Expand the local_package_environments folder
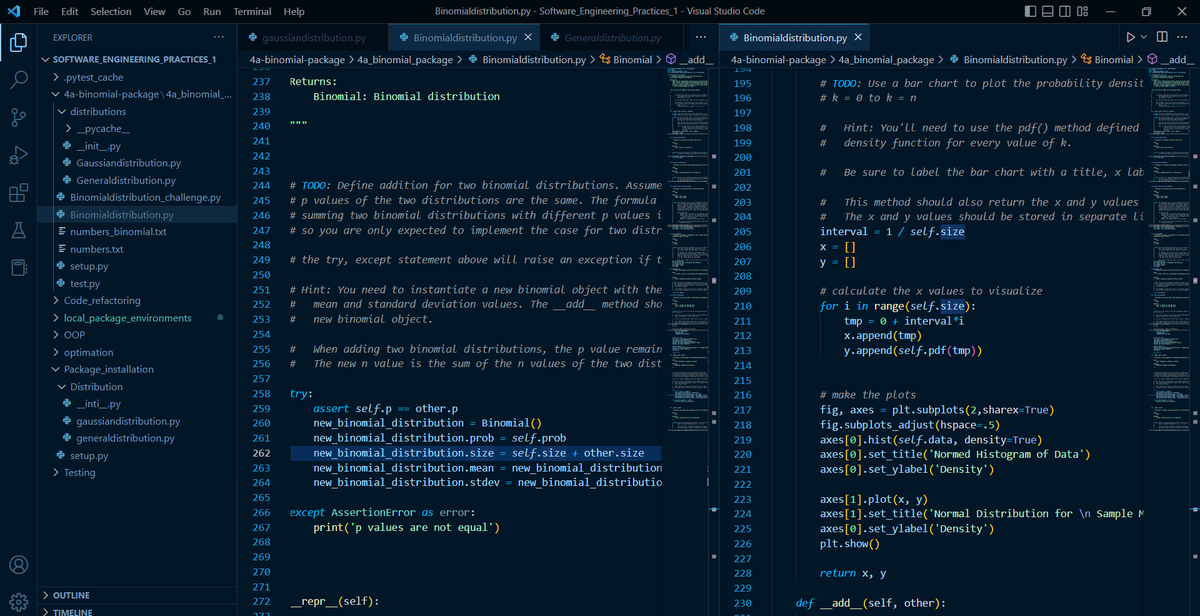 [x=138, y=318]
